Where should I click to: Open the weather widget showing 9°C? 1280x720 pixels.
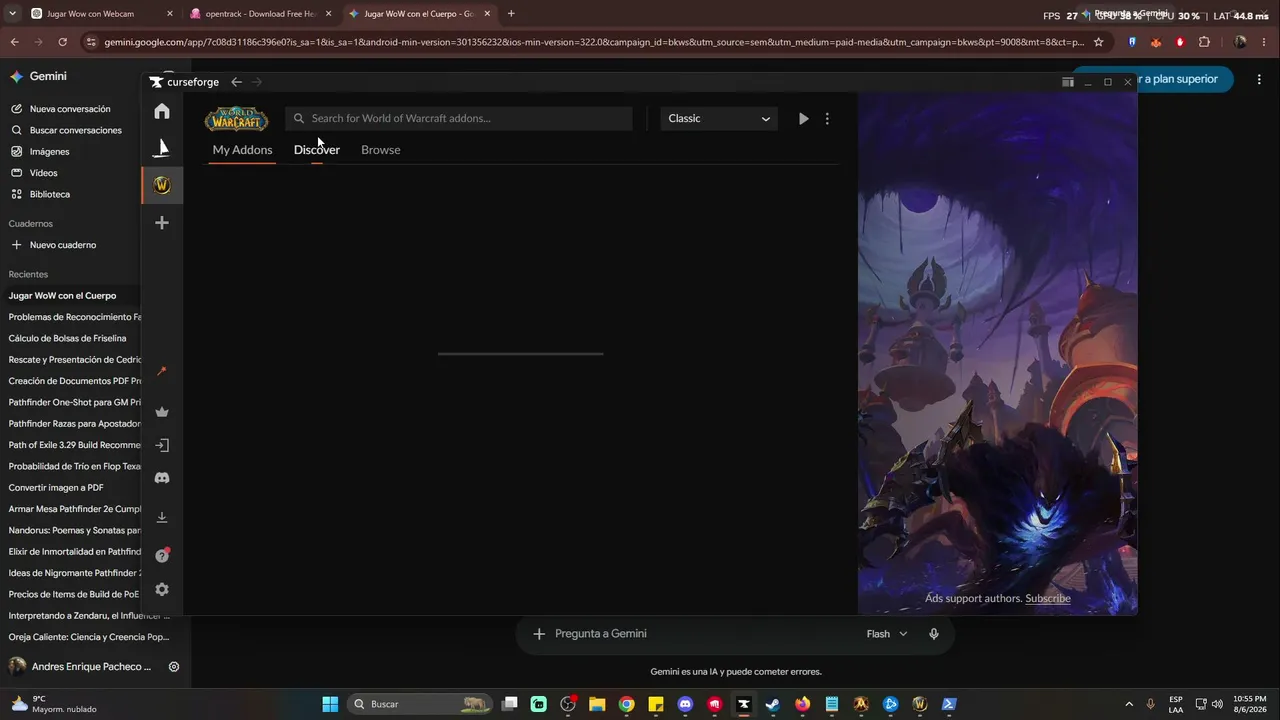[54, 704]
